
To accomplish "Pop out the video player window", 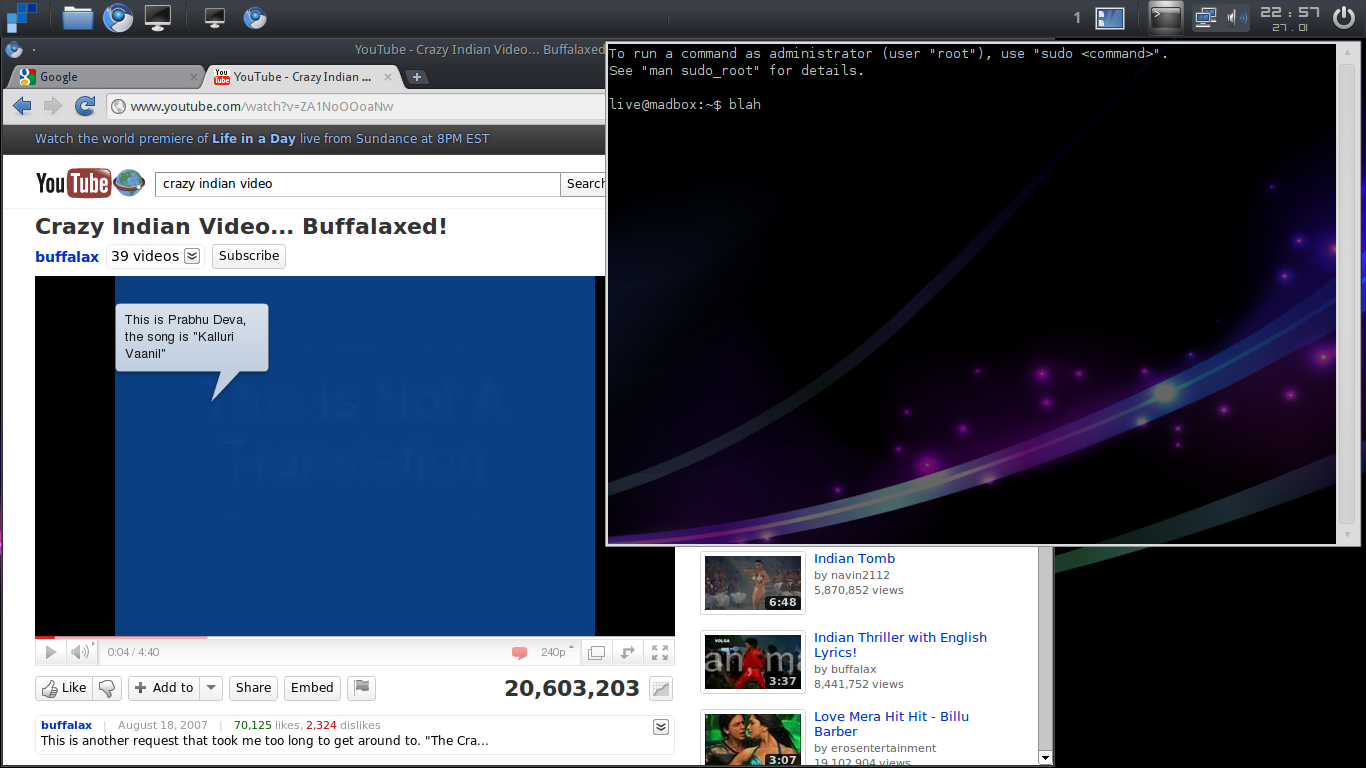I will coord(596,653).
